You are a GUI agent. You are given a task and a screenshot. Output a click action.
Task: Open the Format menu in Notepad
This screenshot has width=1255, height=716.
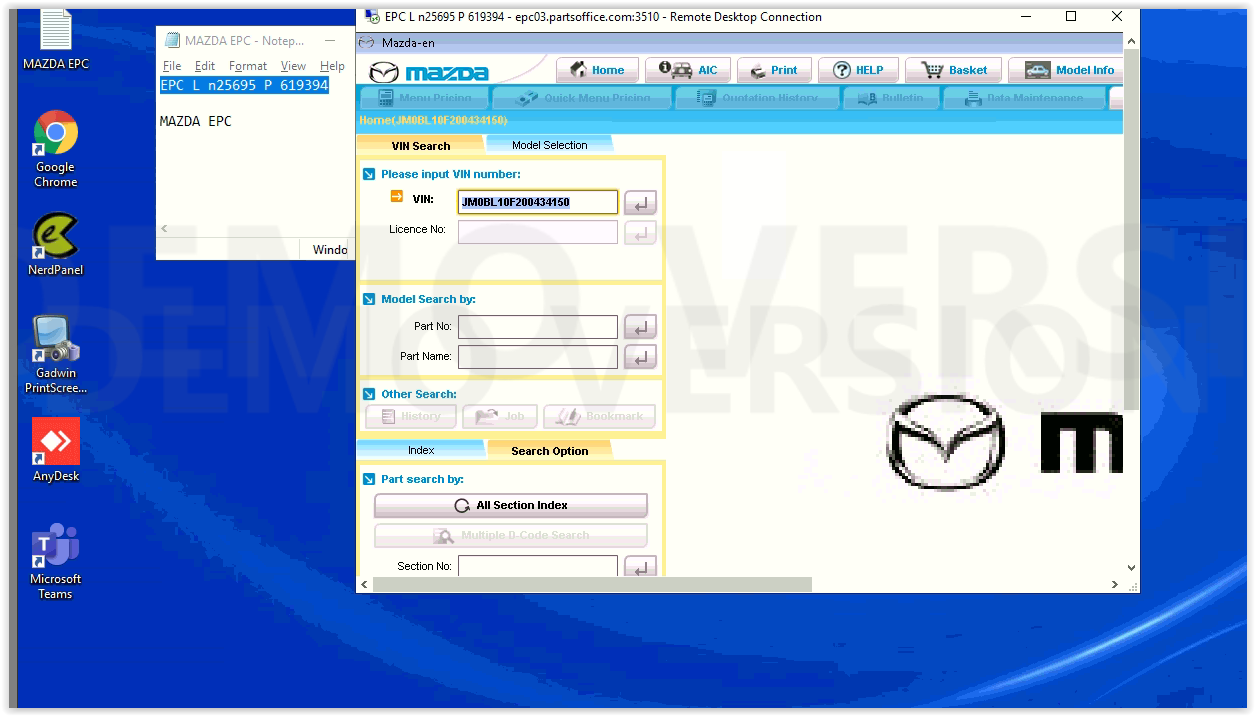coord(248,66)
